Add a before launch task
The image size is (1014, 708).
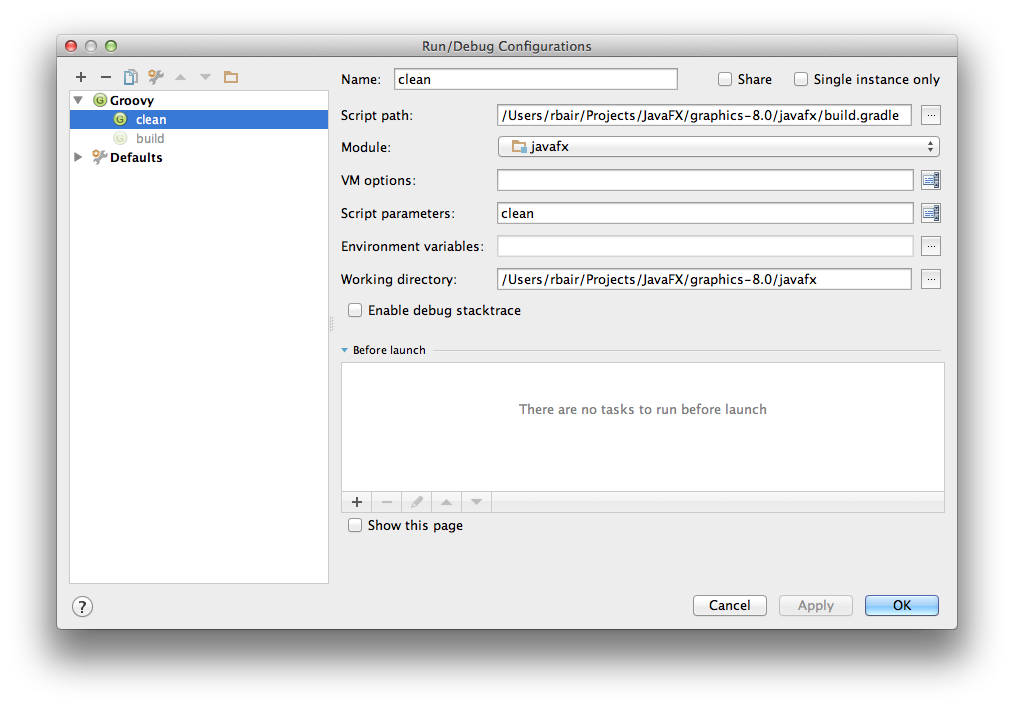356,502
